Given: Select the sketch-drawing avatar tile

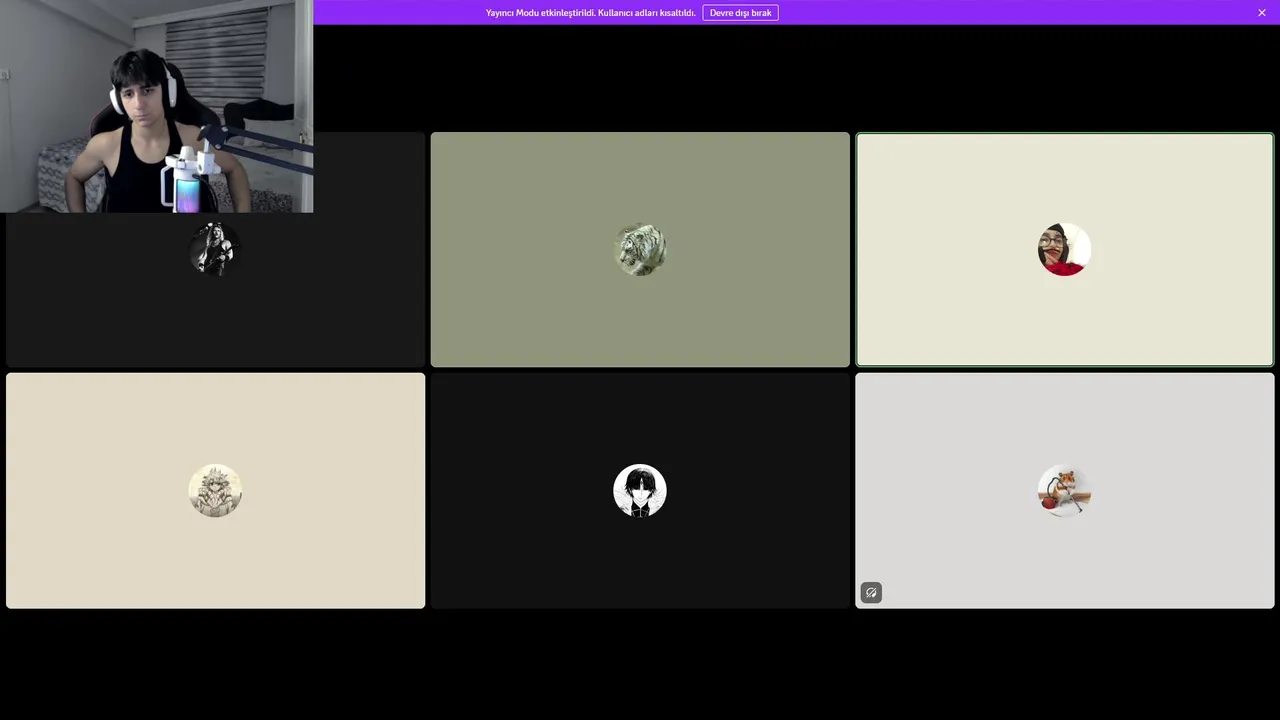Looking at the screenshot, I should click(x=215, y=491).
